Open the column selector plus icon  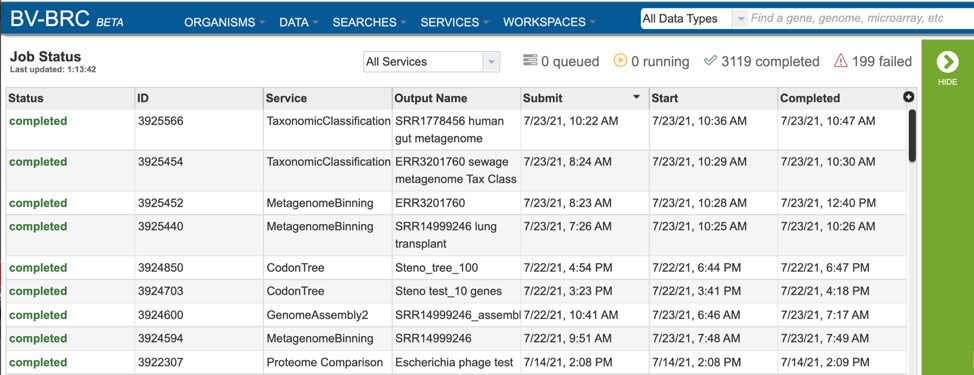pyautogui.click(x=908, y=97)
